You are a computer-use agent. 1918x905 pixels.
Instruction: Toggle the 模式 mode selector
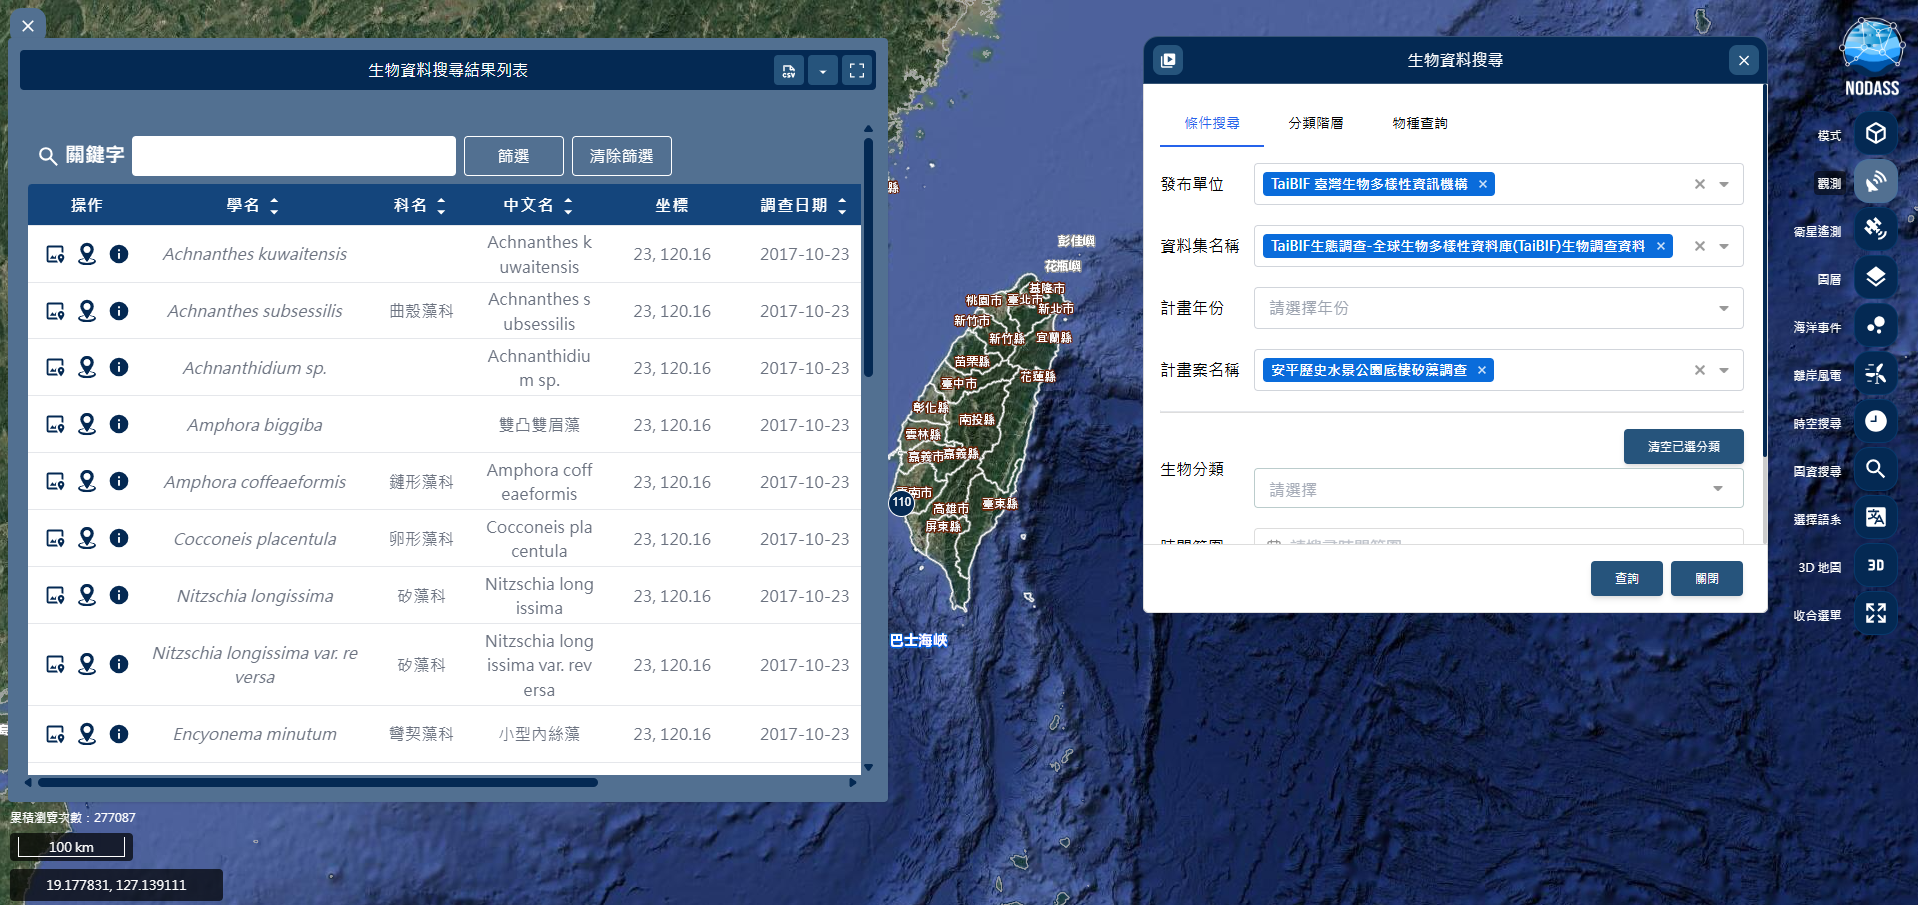point(1876,133)
